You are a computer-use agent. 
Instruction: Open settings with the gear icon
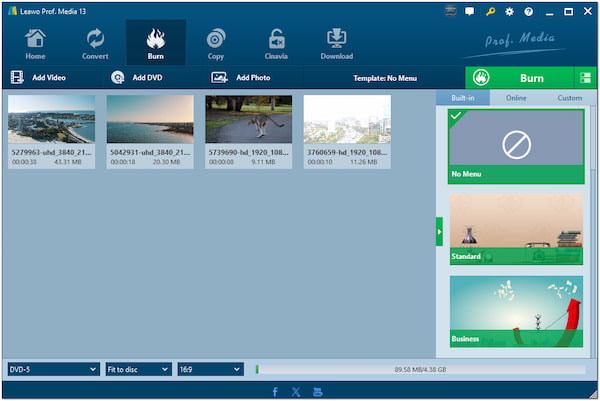point(509,11)
